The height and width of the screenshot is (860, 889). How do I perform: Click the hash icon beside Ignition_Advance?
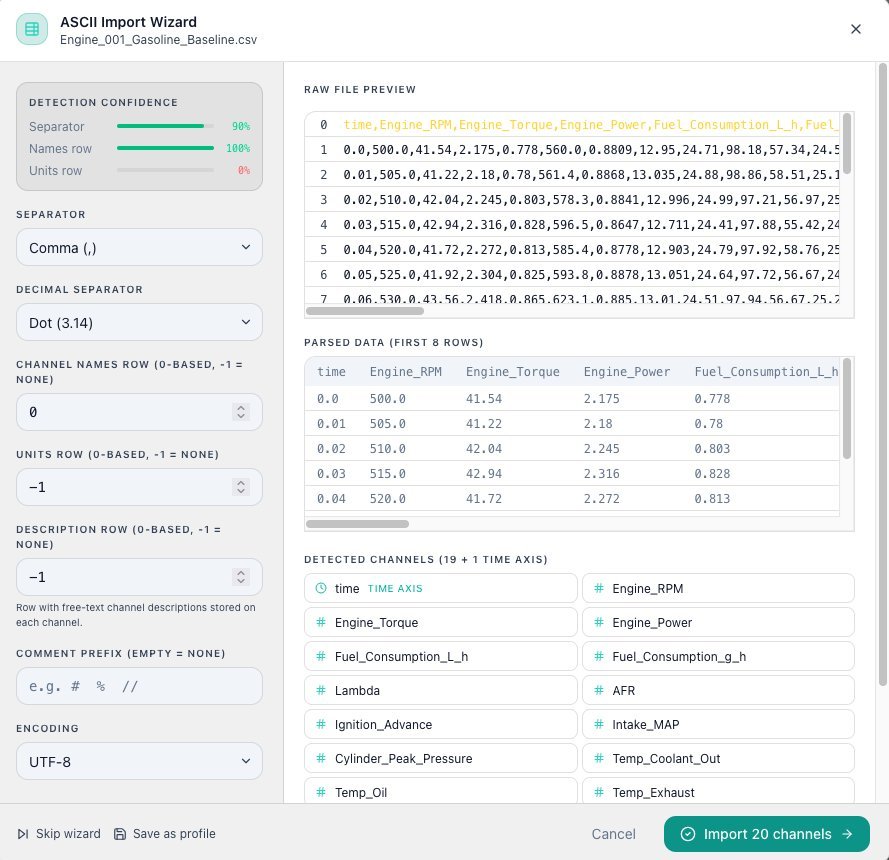click(x=321, y=725)
